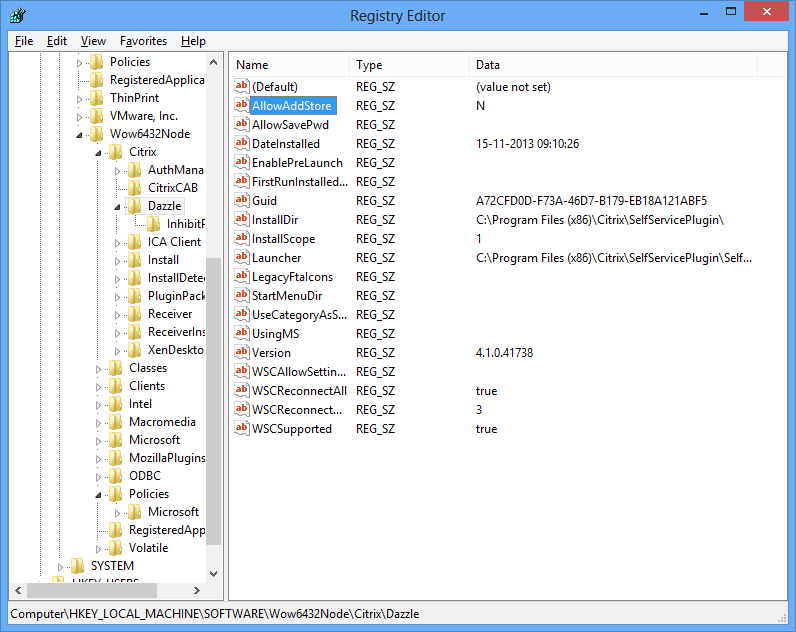Select the FirstRunInstalled... value name
The image size is (796, 632).
tap(300, 181)
